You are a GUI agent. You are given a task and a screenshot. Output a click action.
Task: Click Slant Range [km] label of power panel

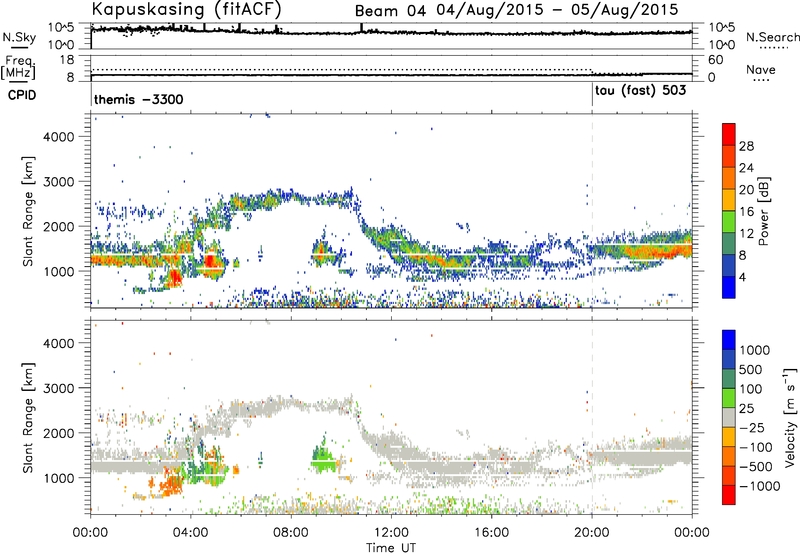click(28, 211)
